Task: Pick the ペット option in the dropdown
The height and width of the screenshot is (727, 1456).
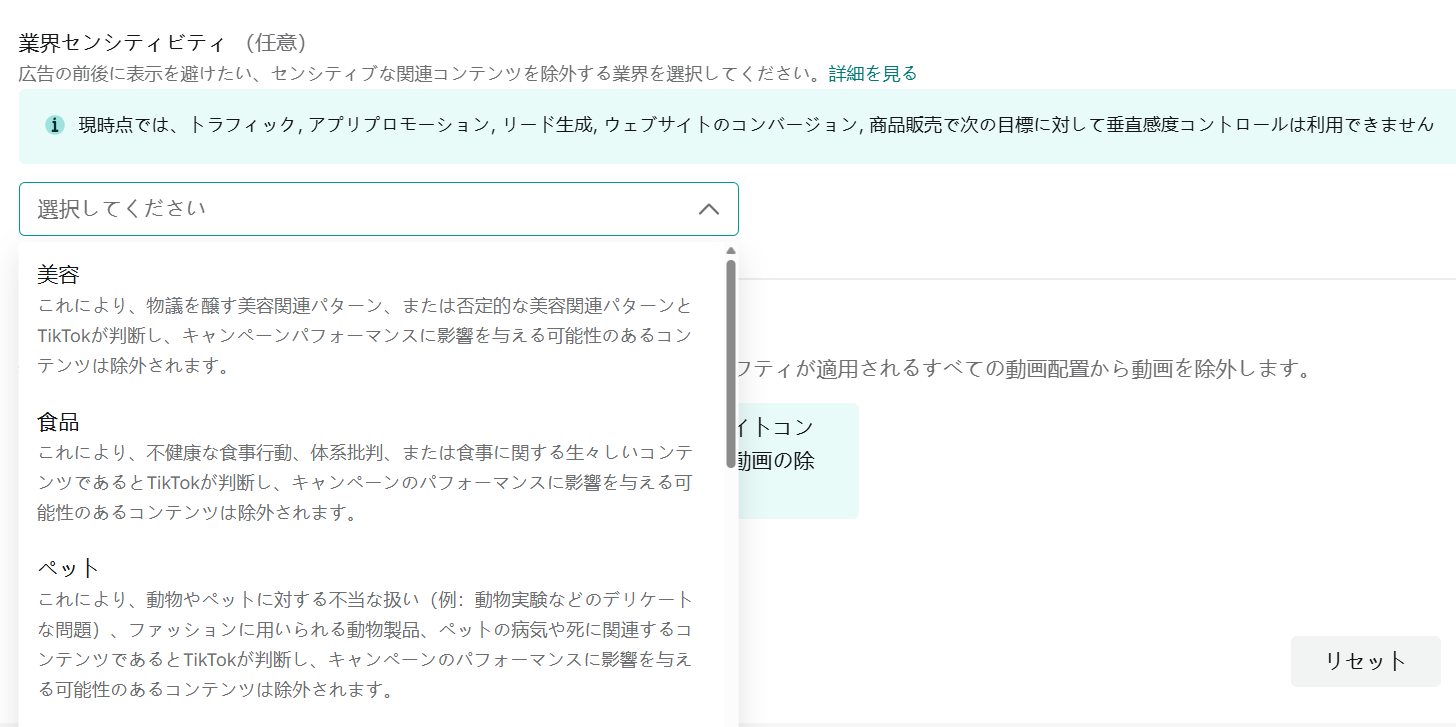Action: pos(69,568)
